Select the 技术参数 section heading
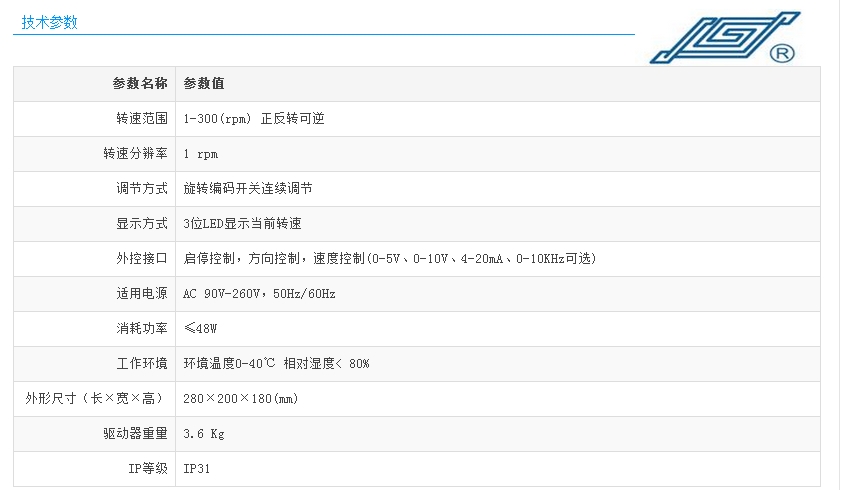 (49, 22)
